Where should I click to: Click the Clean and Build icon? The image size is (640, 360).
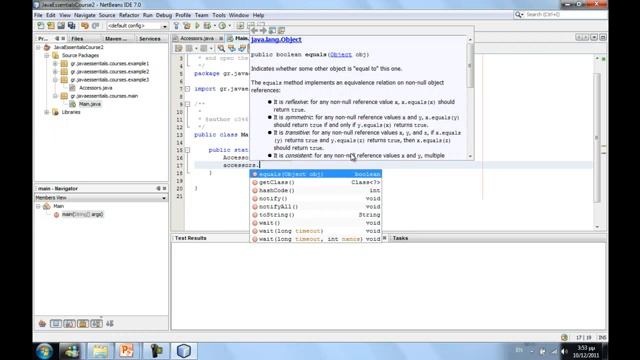pyautogui.click(x=187, y=26)
